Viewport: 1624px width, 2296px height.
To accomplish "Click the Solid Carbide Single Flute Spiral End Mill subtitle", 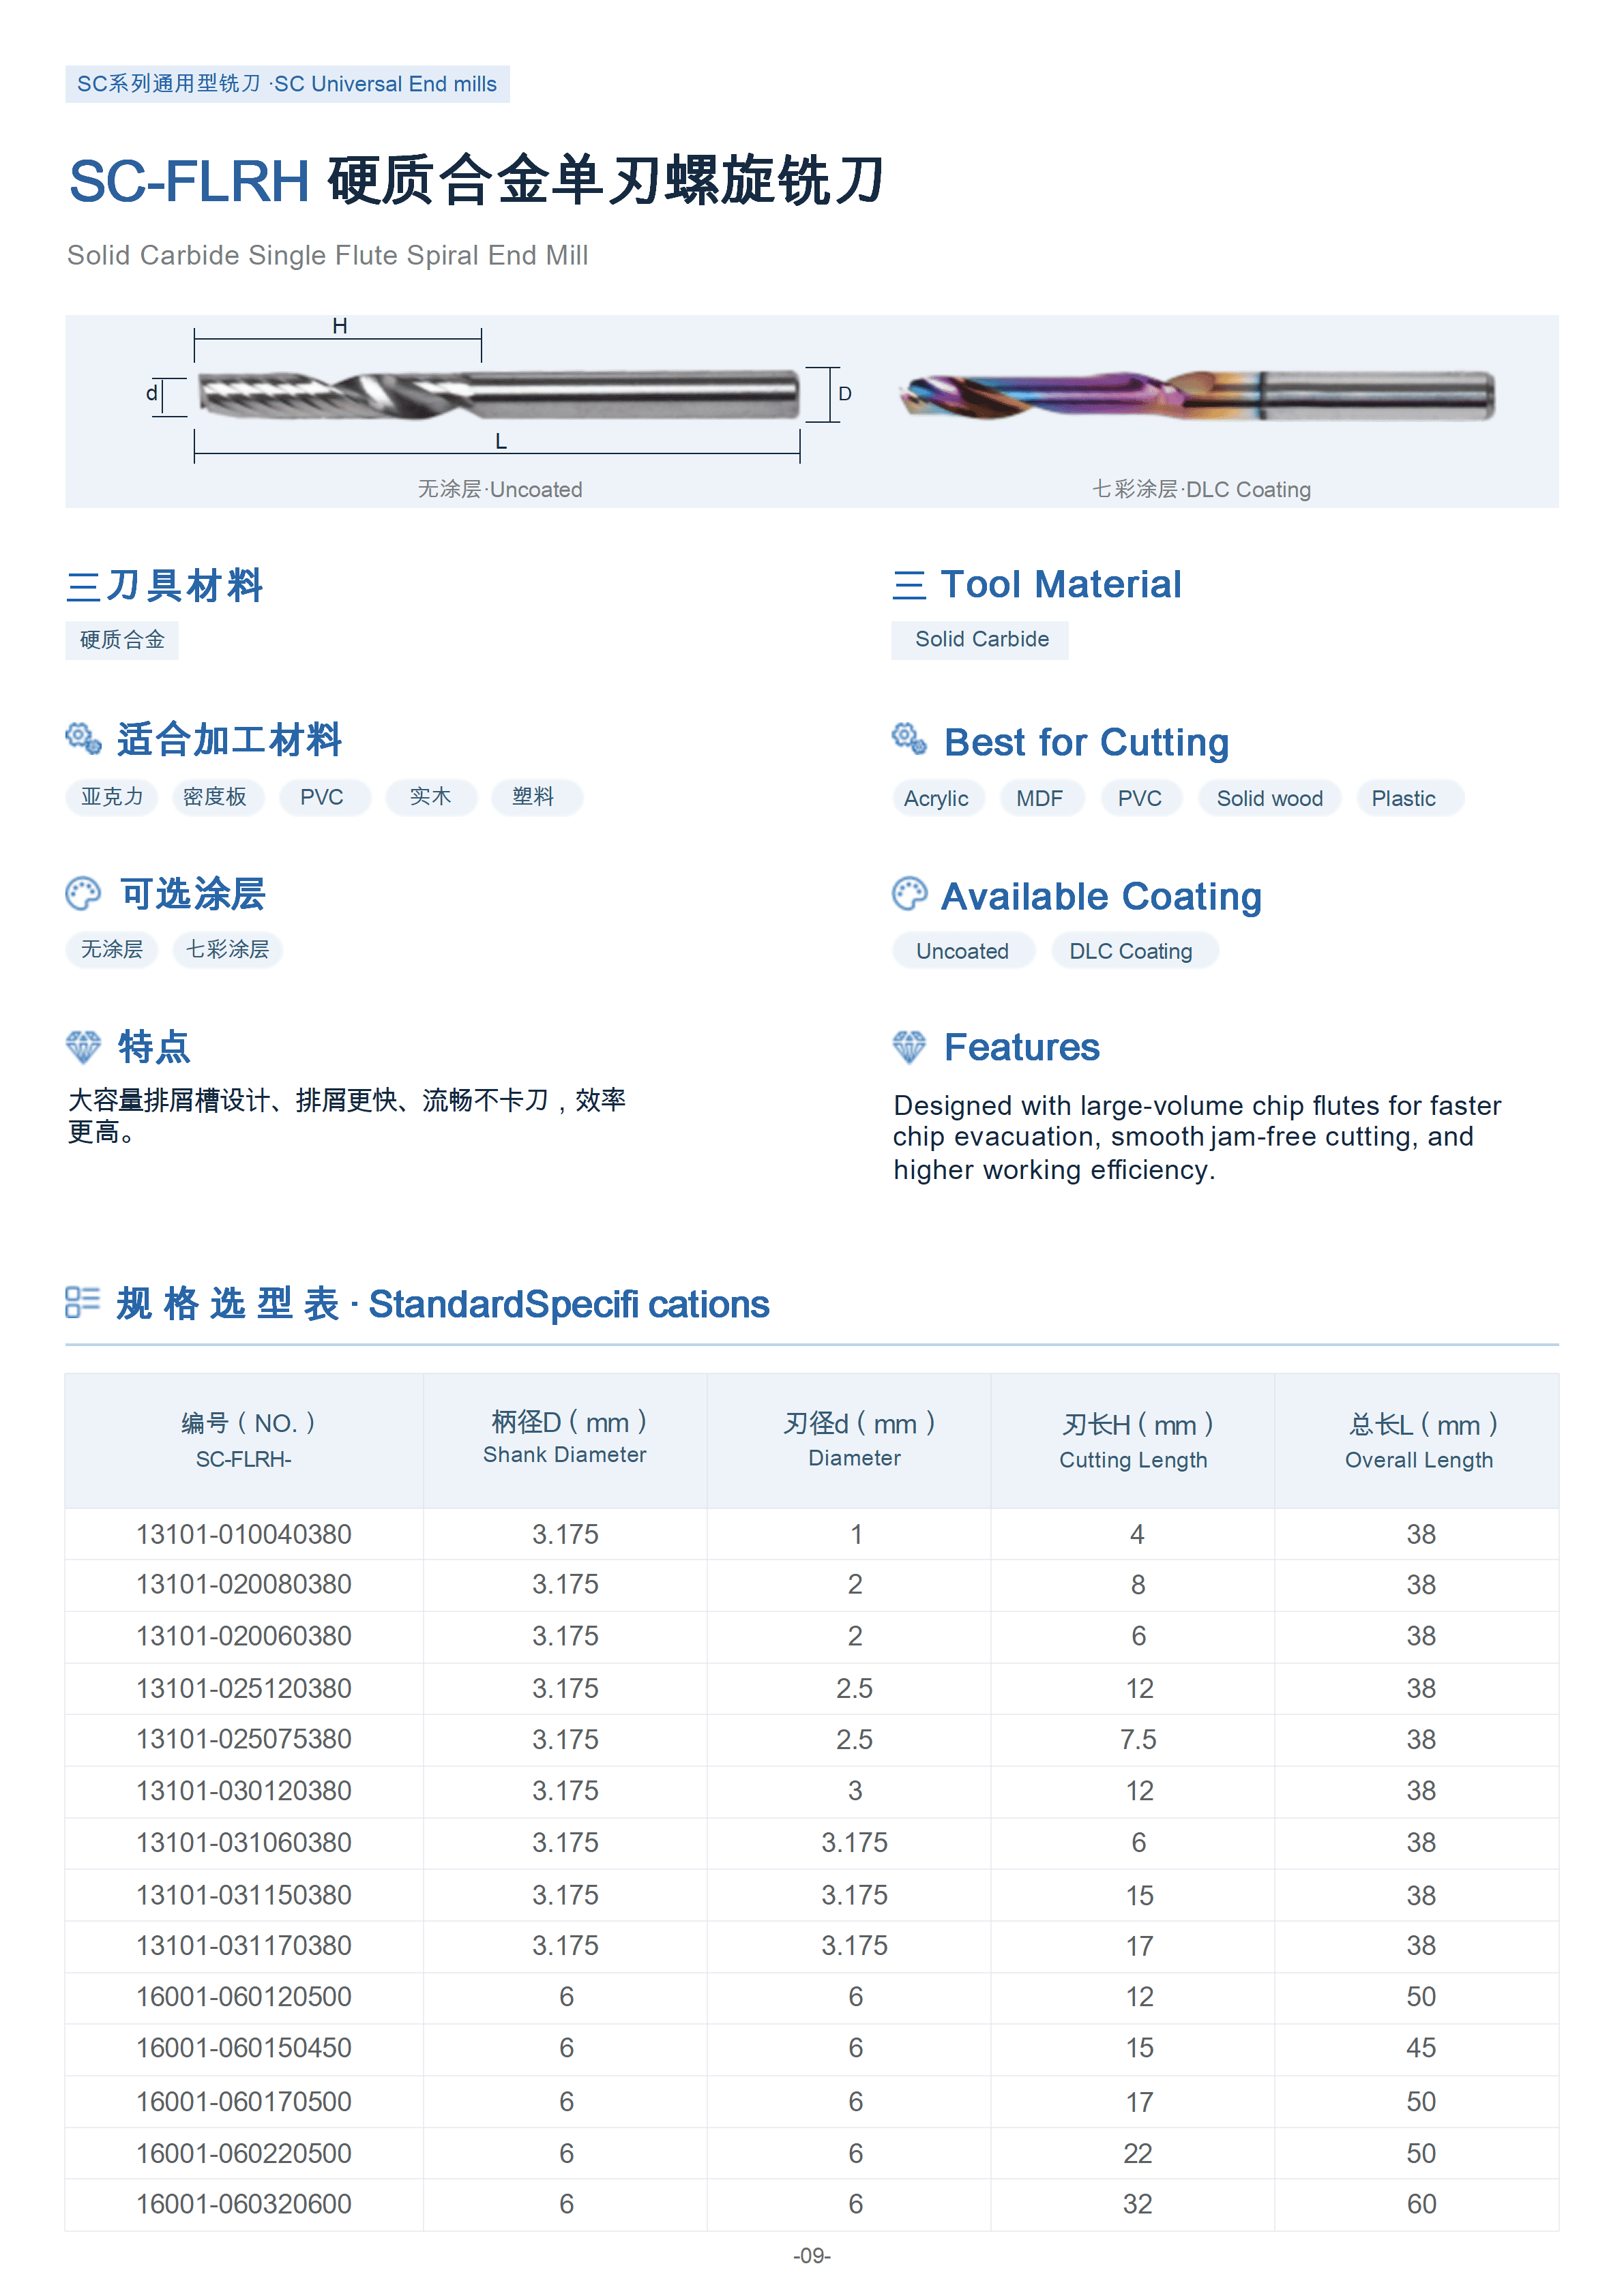I will [x=327, y=255].
